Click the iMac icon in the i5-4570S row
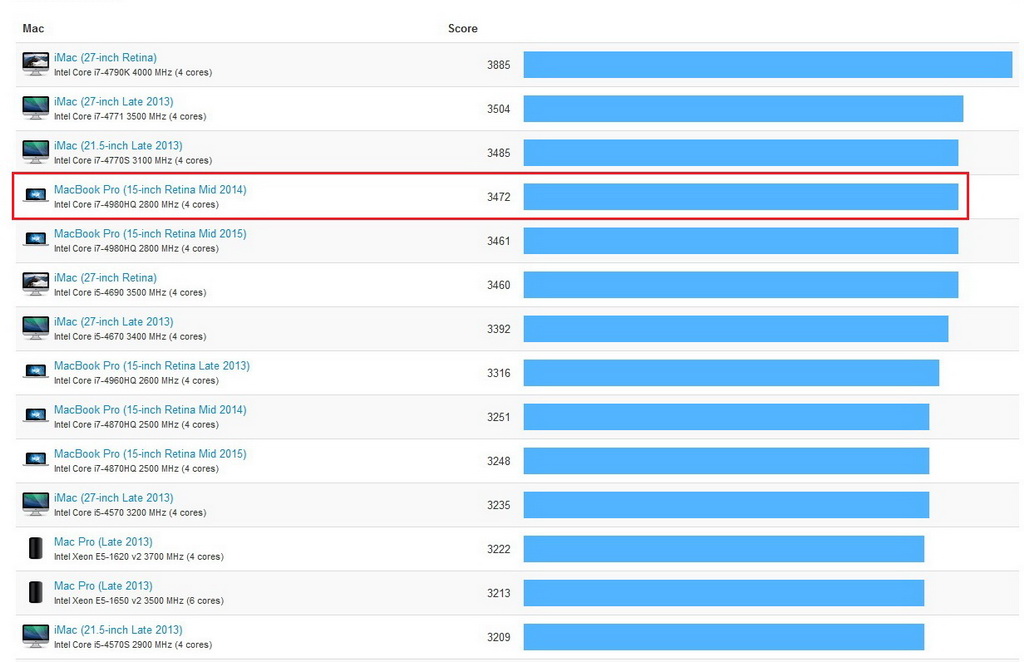 click(x=35, y=637)
